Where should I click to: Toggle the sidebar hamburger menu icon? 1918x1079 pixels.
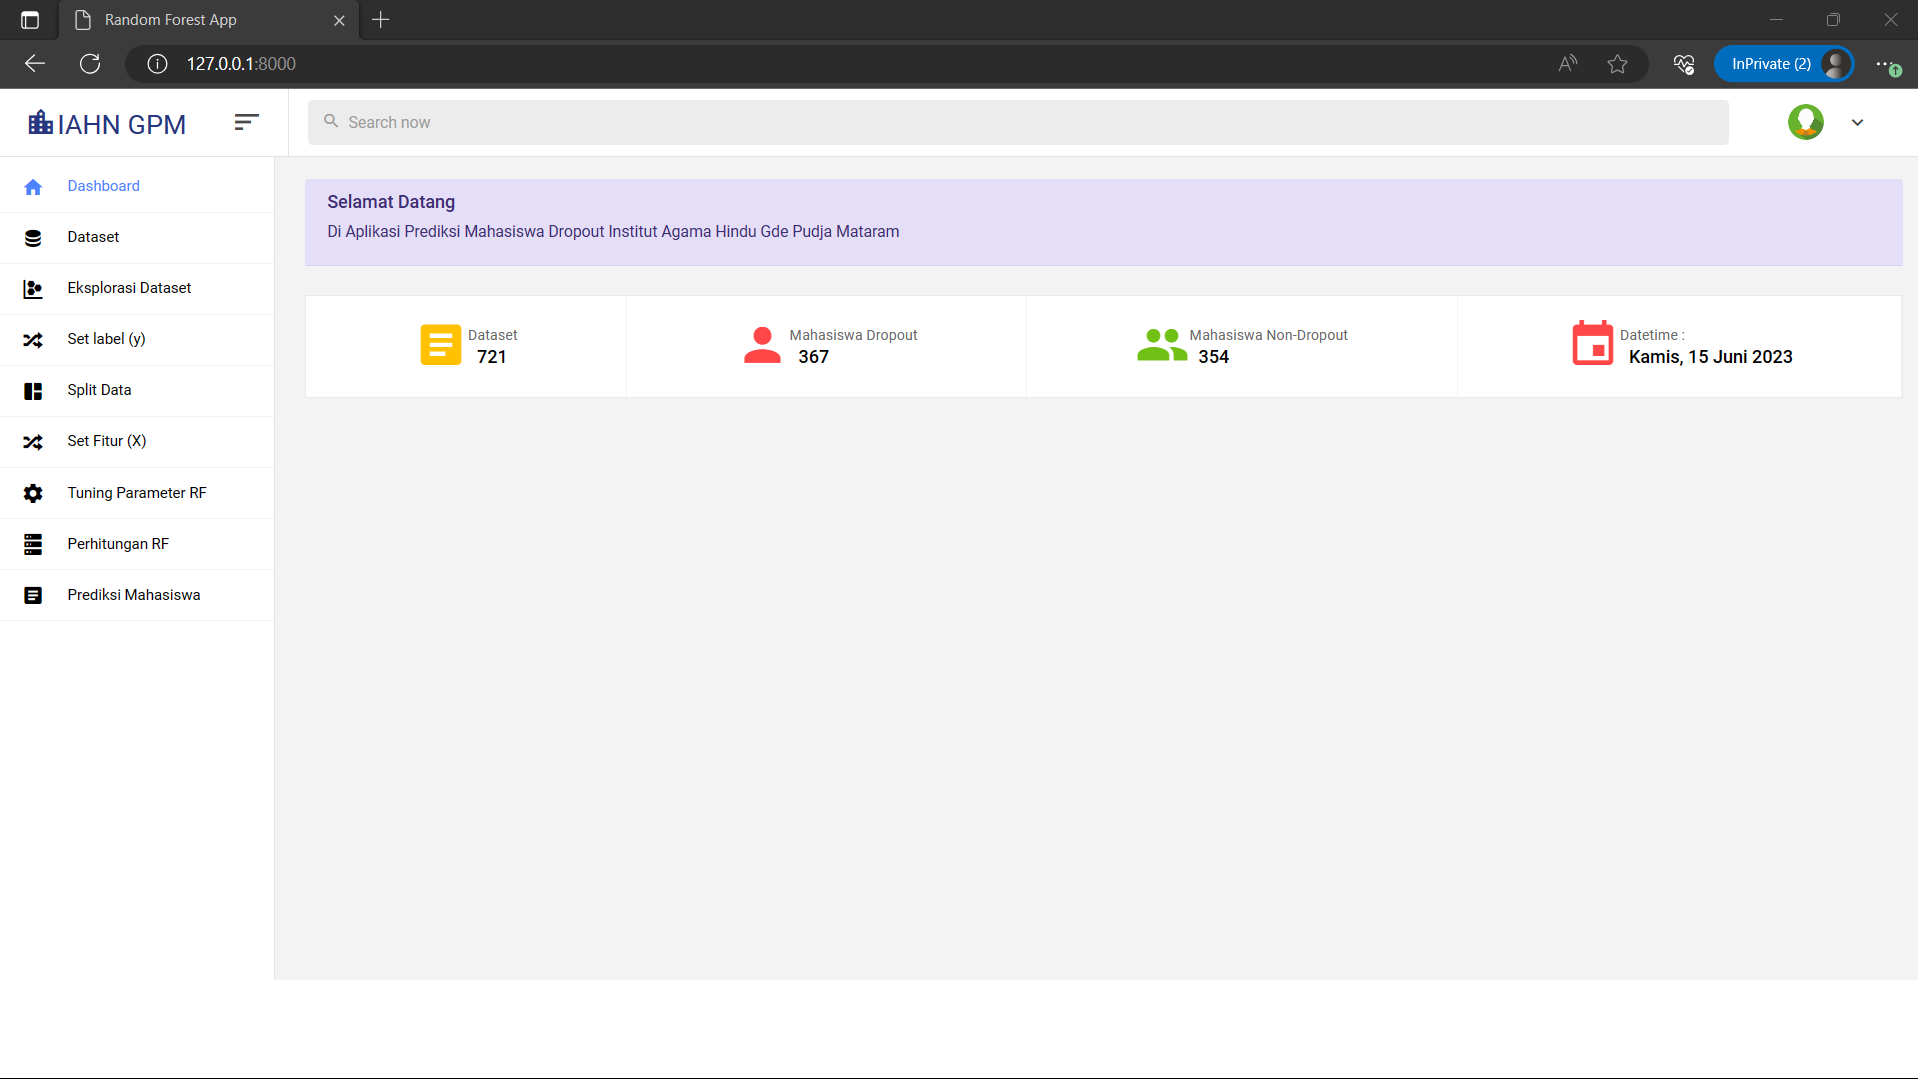(246, 122)
